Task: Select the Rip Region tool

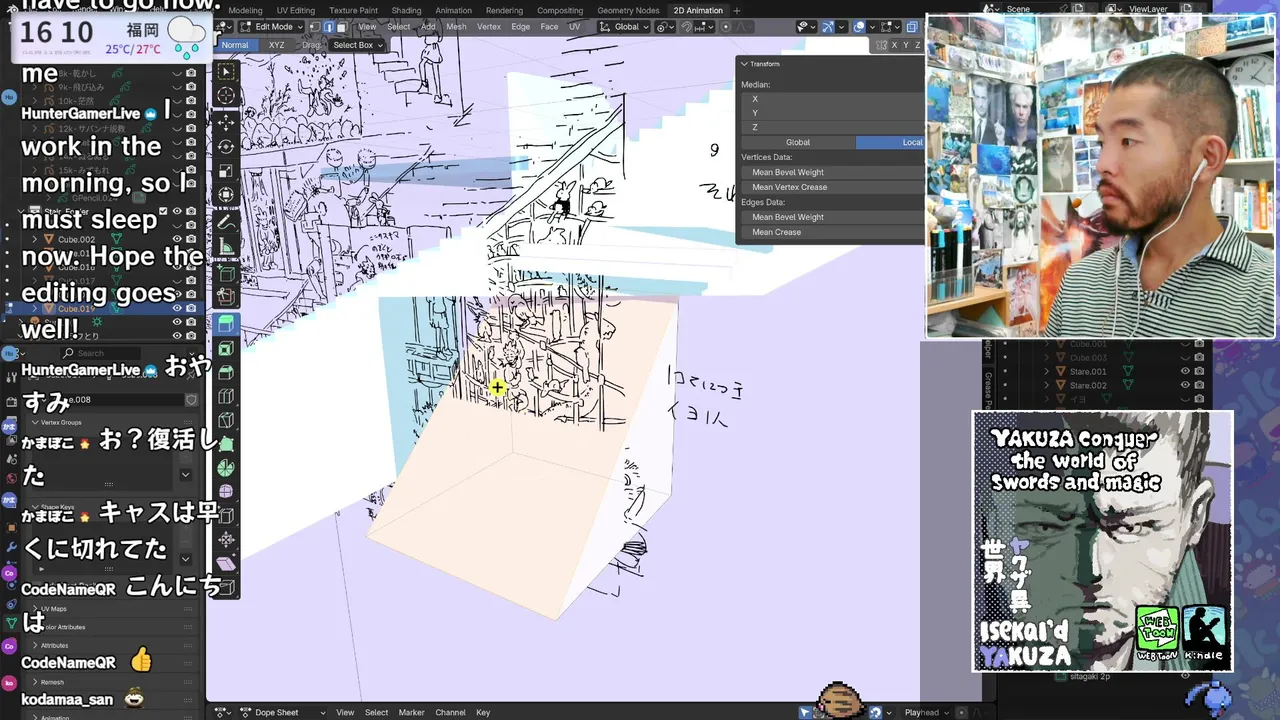Action: click(227, 588)
